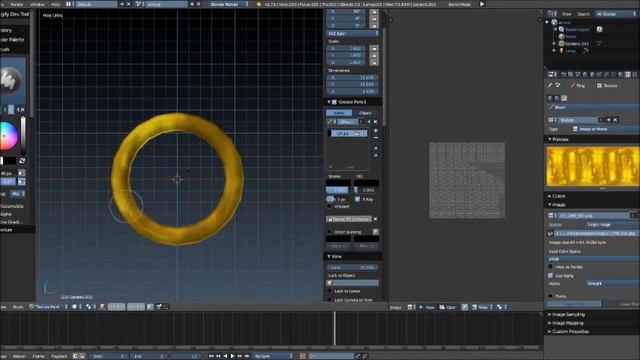This screenshot has width=640, height=360.
Task: Select the RenderLayers item in outliner
Action: pos(577,29)
